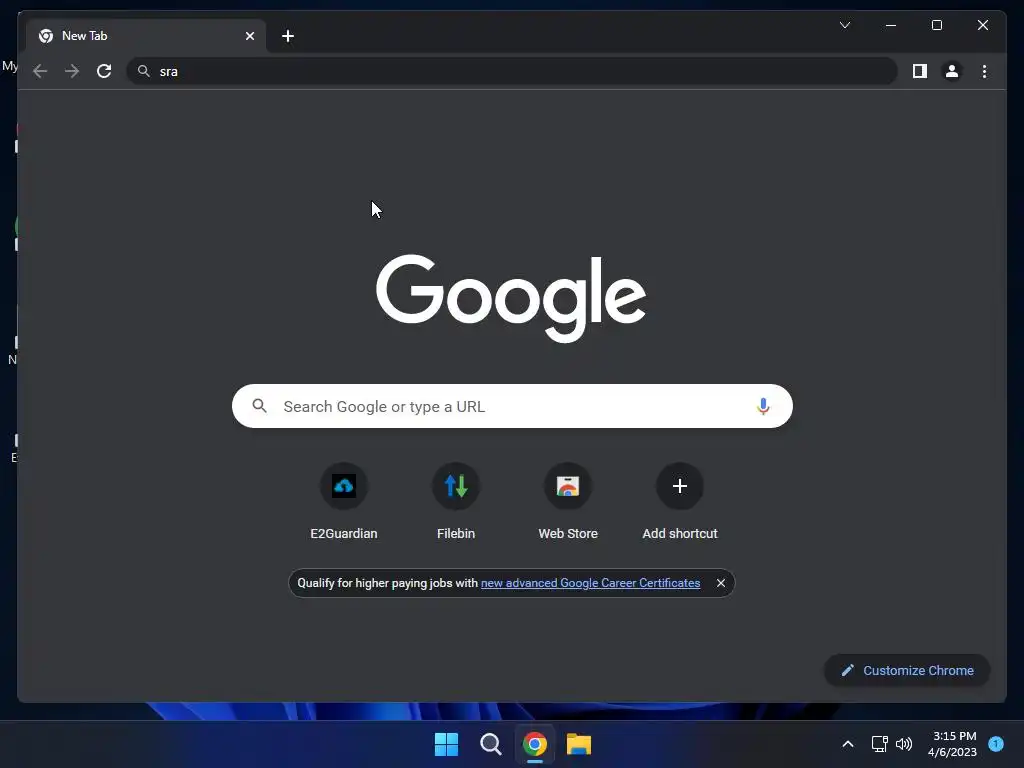Open the clock and date flyout

coord(952,744)
